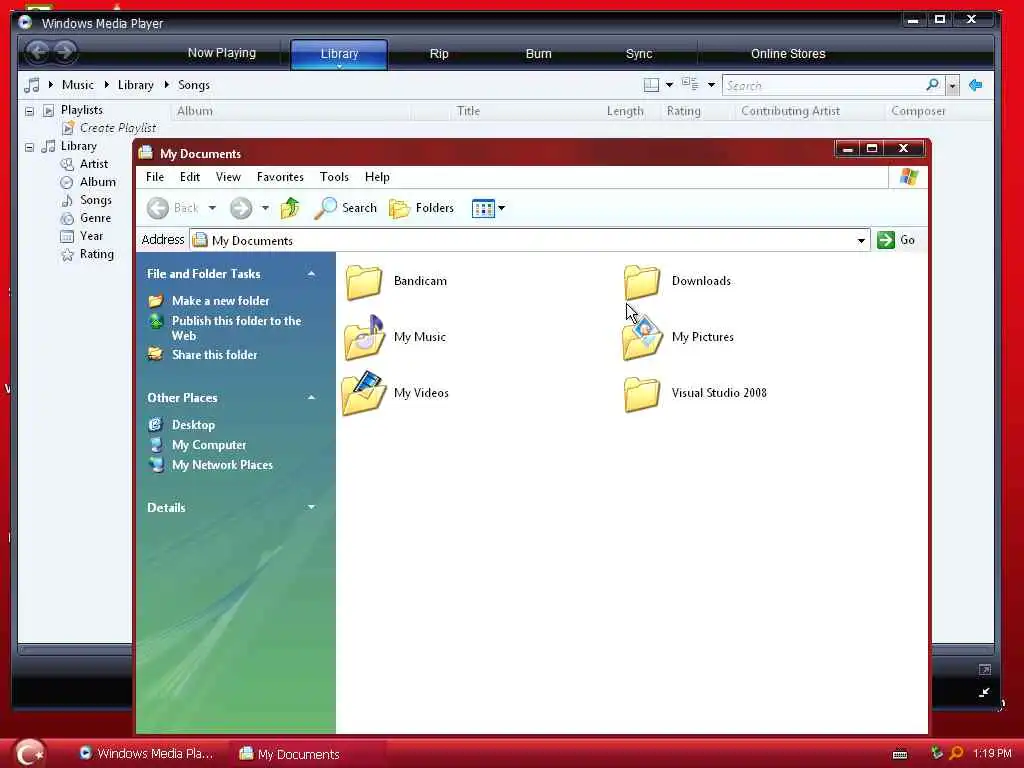The width and height of the screenshot is (1024, 768).
Task: Open the Edit menu
Action: pos(190,177)
